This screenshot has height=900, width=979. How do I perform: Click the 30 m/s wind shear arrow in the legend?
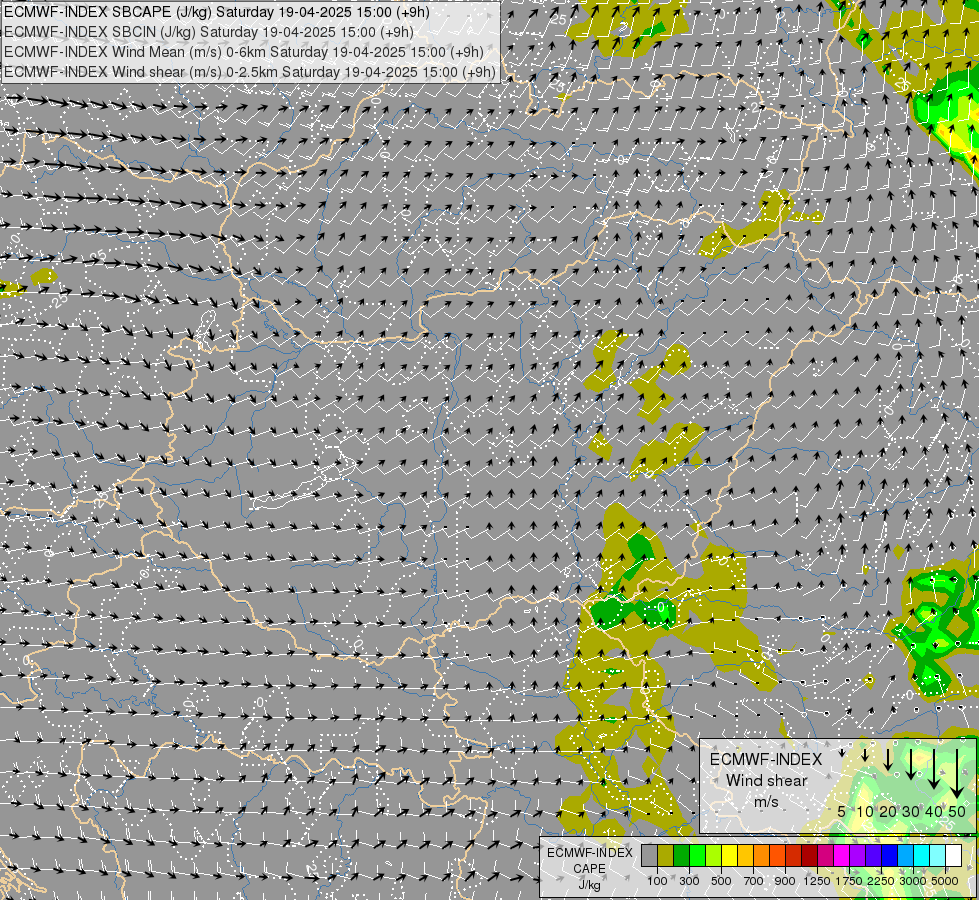pos(911,764)
